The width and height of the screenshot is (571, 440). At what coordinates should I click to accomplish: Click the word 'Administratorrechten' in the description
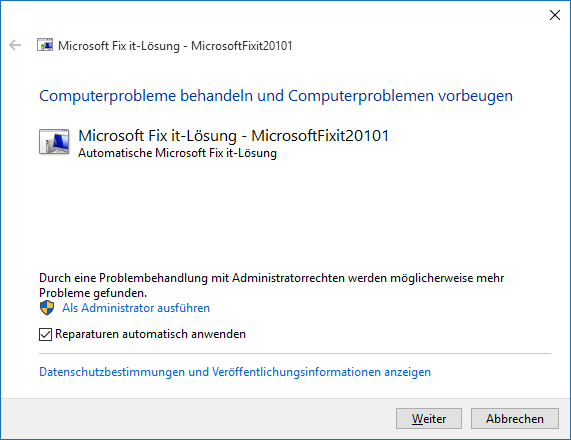pyautogui.click(x=288, y=278)
